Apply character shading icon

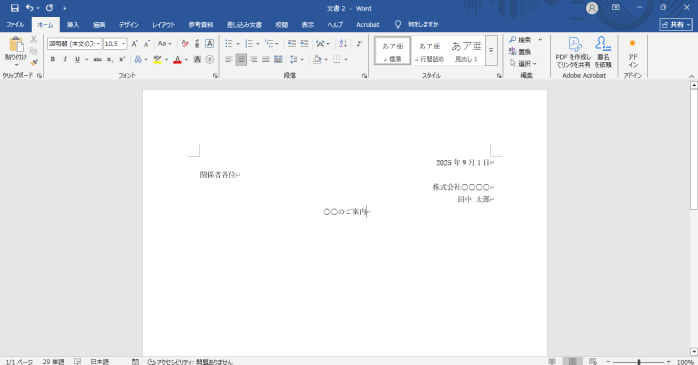(197, 59)
